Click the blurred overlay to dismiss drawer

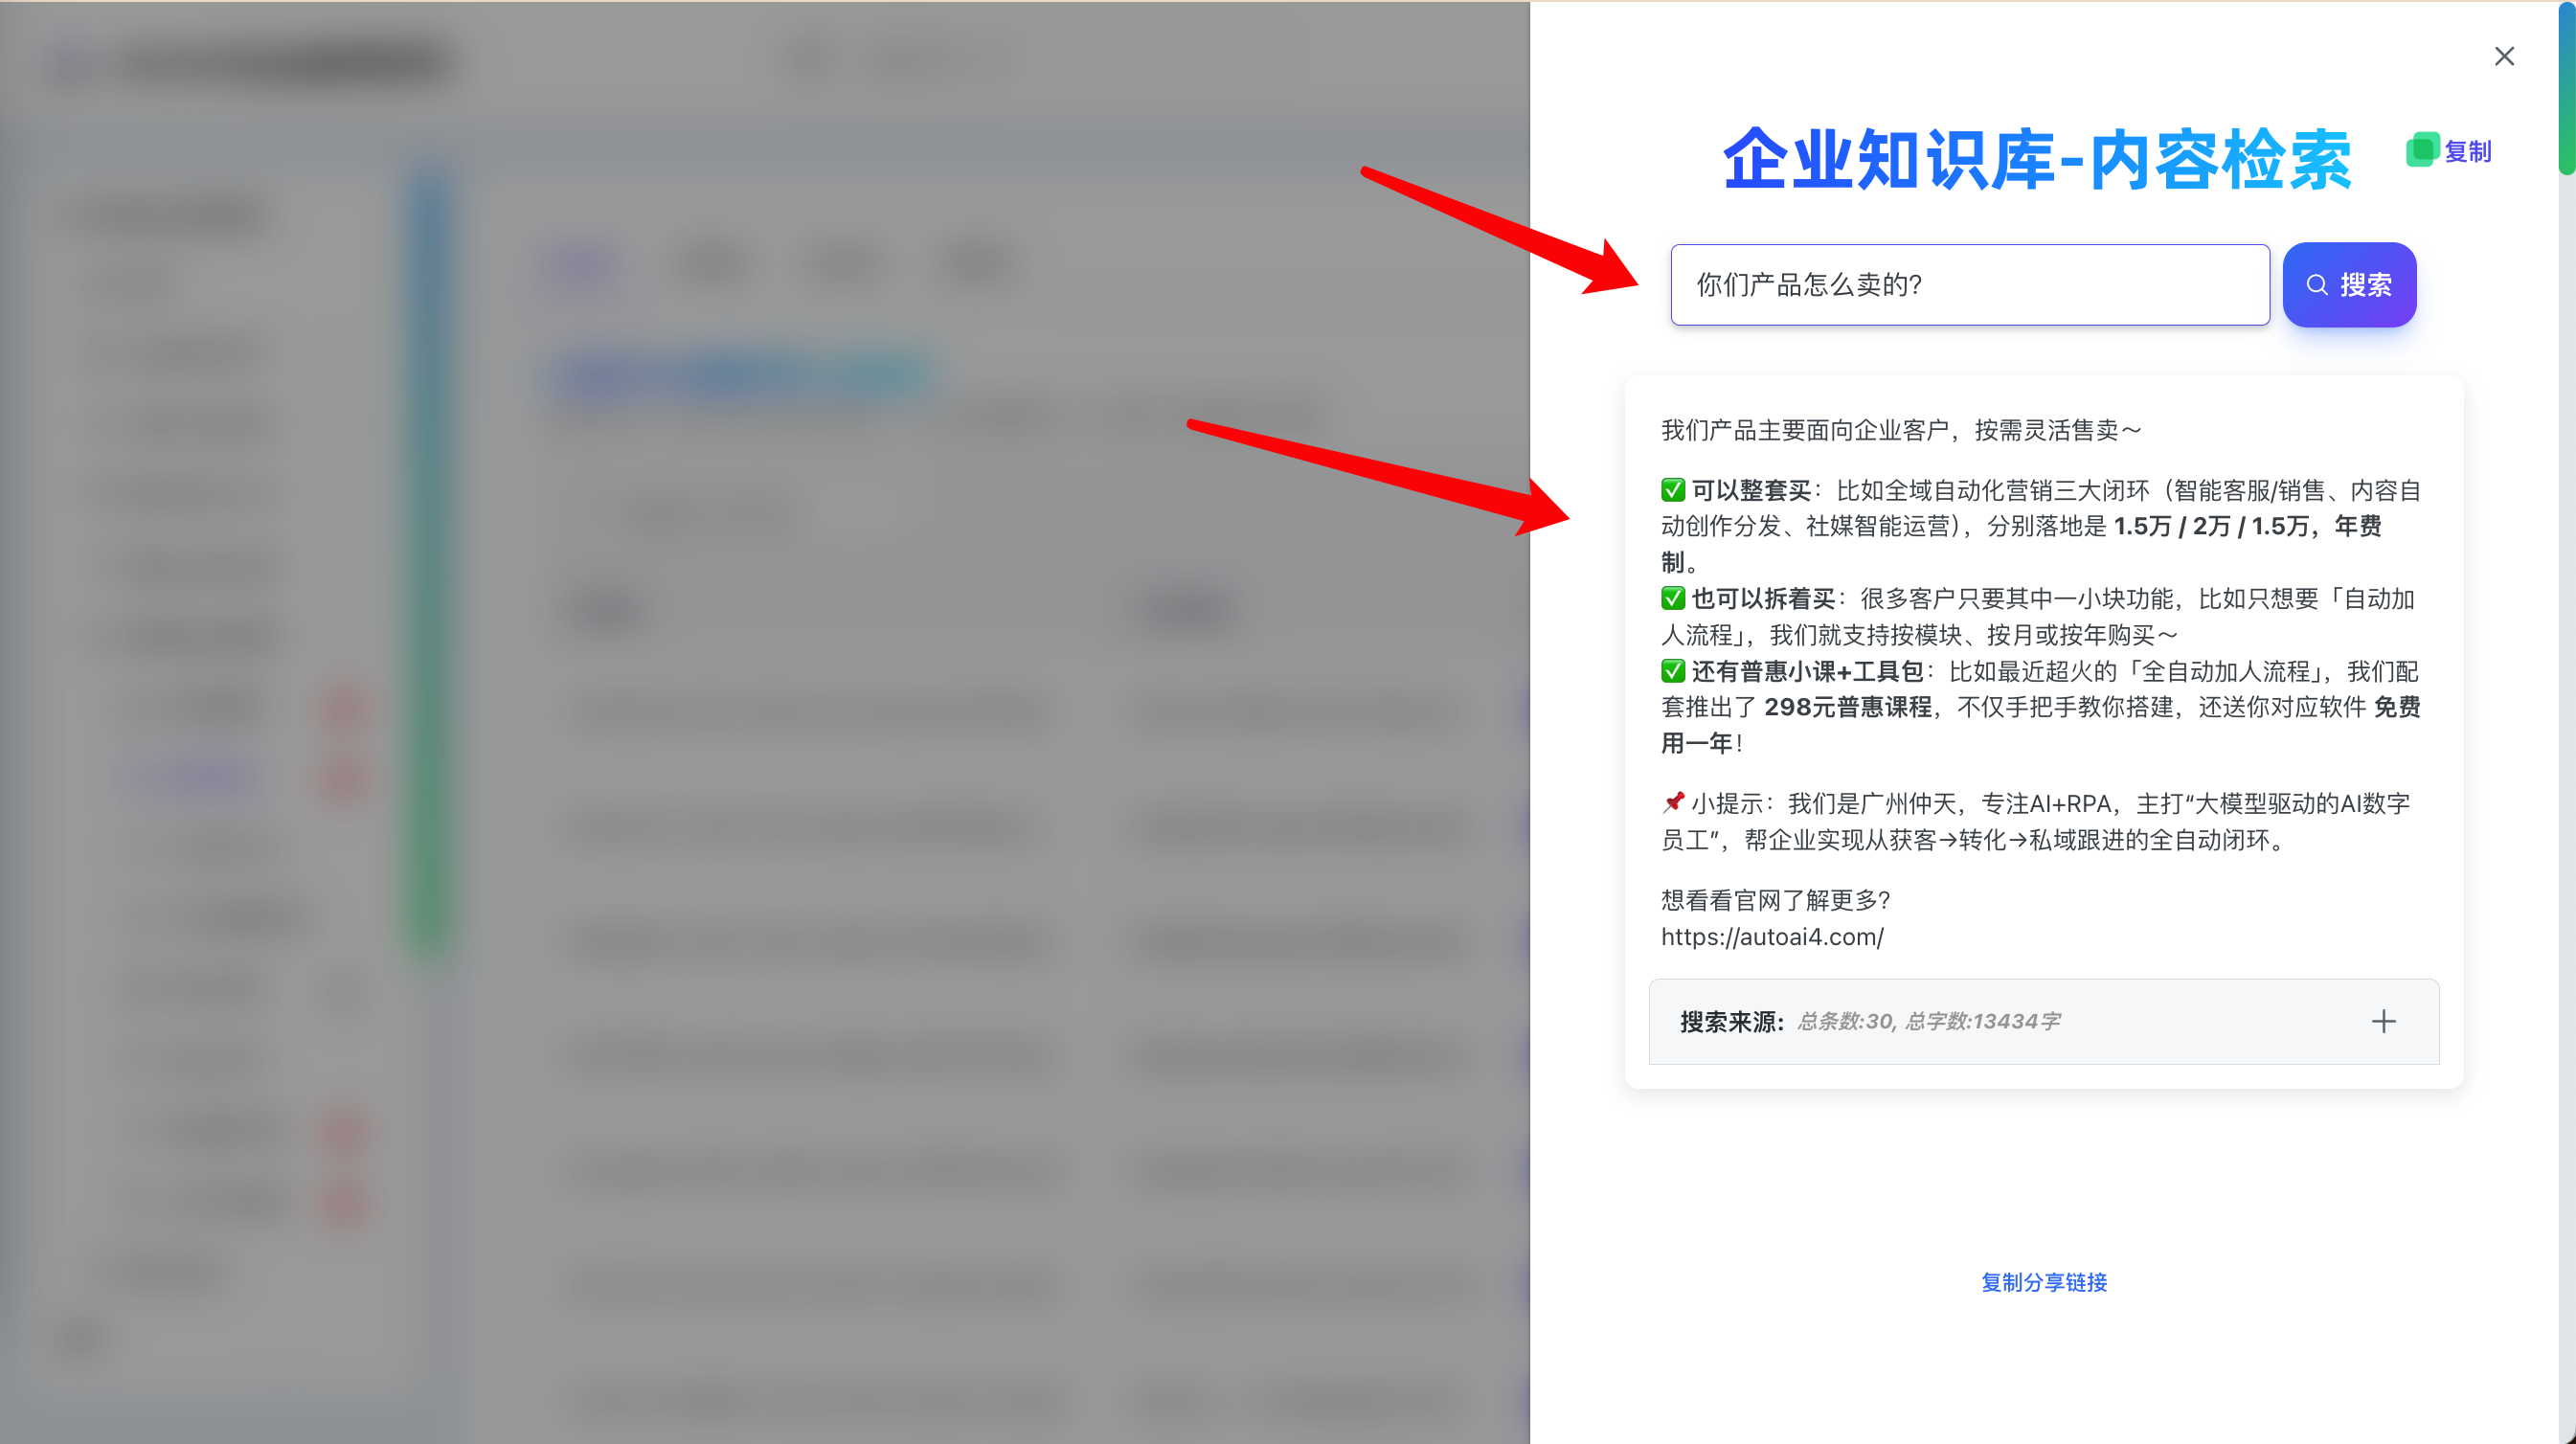pyautogui.click(x=760, y=720)
